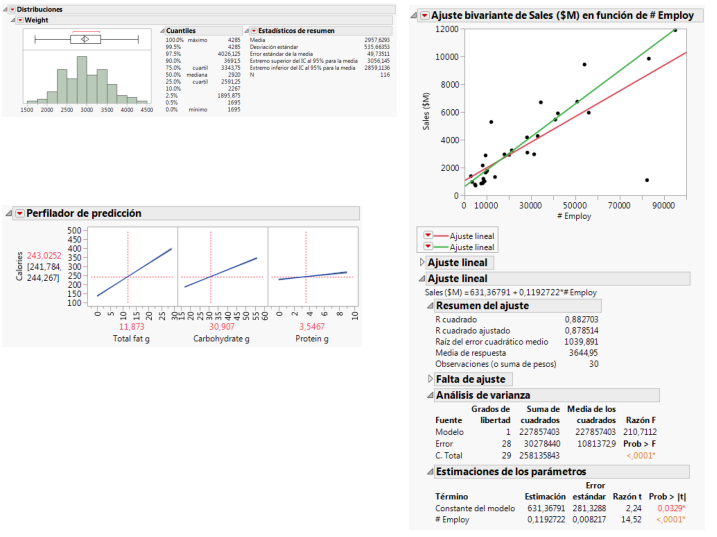Click the Modelo row label in ANOVA
The width and height of the screenshot is (717, 537).
pos(449,432)
